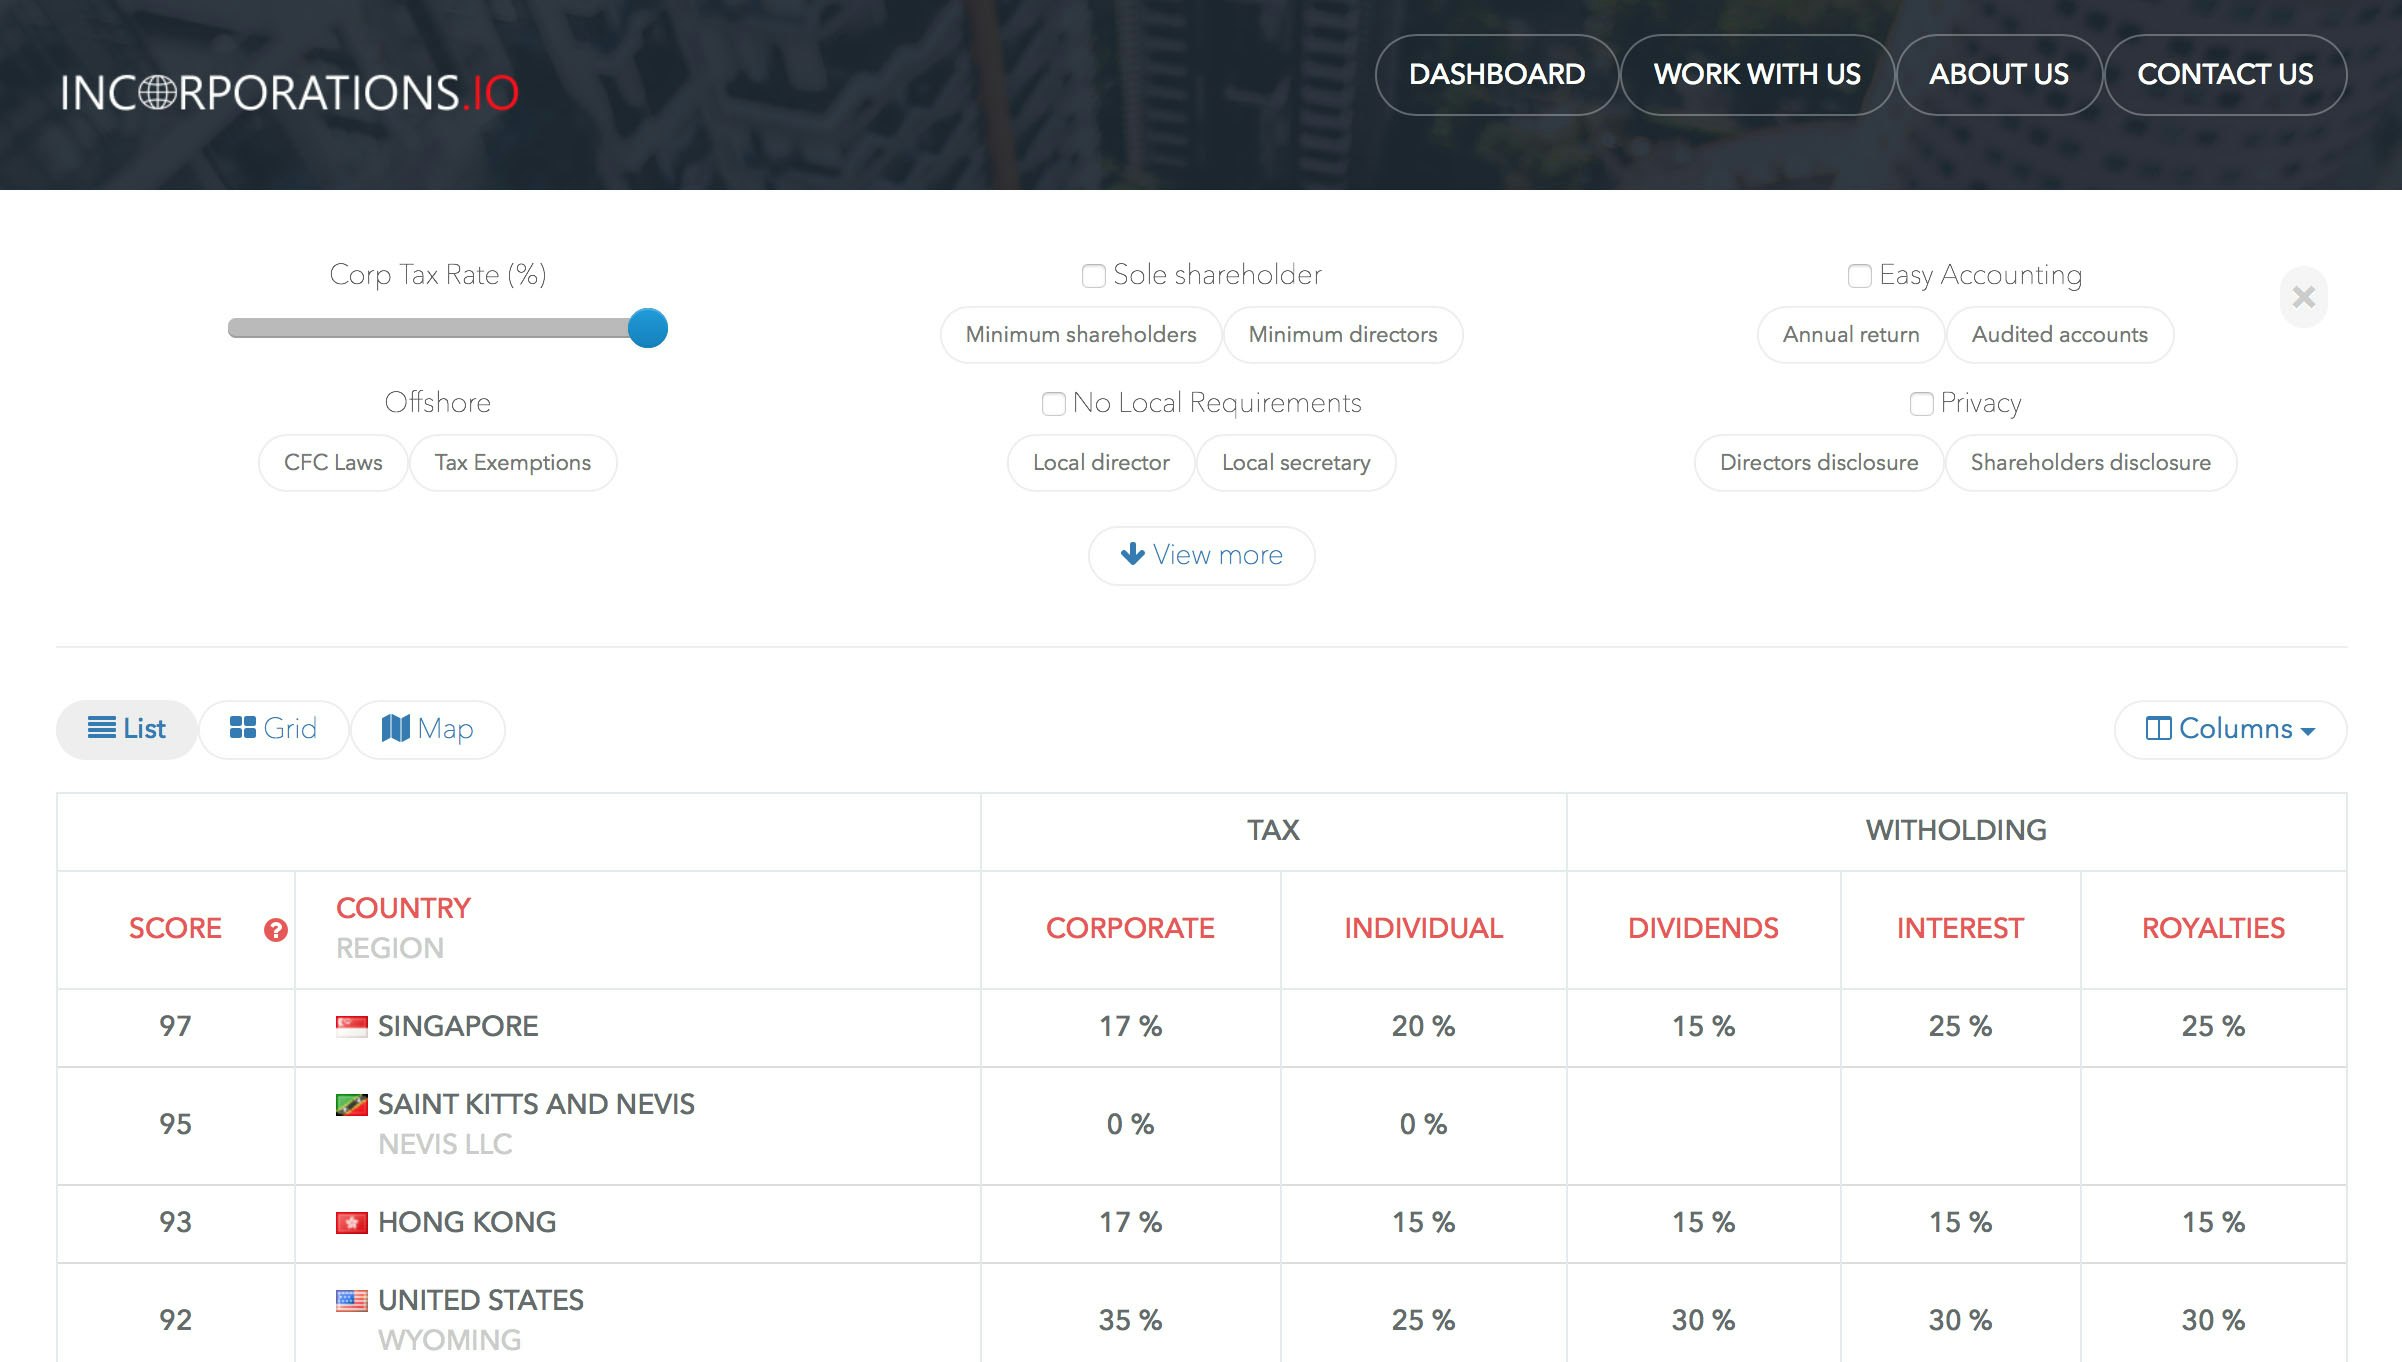This screenshot has width=2402, height=1362.
Task: Click the Singapore flag icon
Action: point(350,1026)
